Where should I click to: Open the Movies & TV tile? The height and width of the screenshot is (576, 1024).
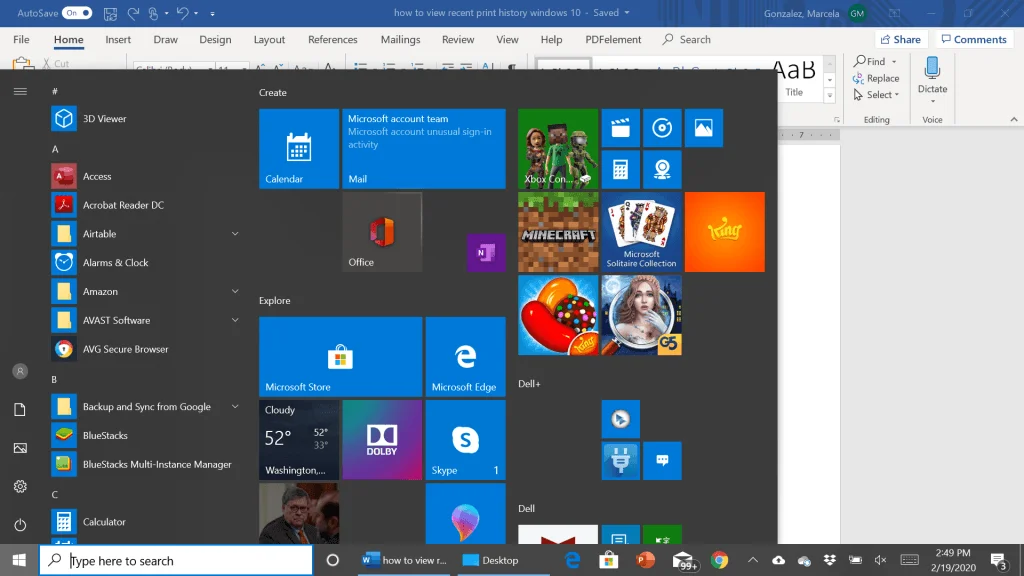pyautogui.click(x=620, y=128)
